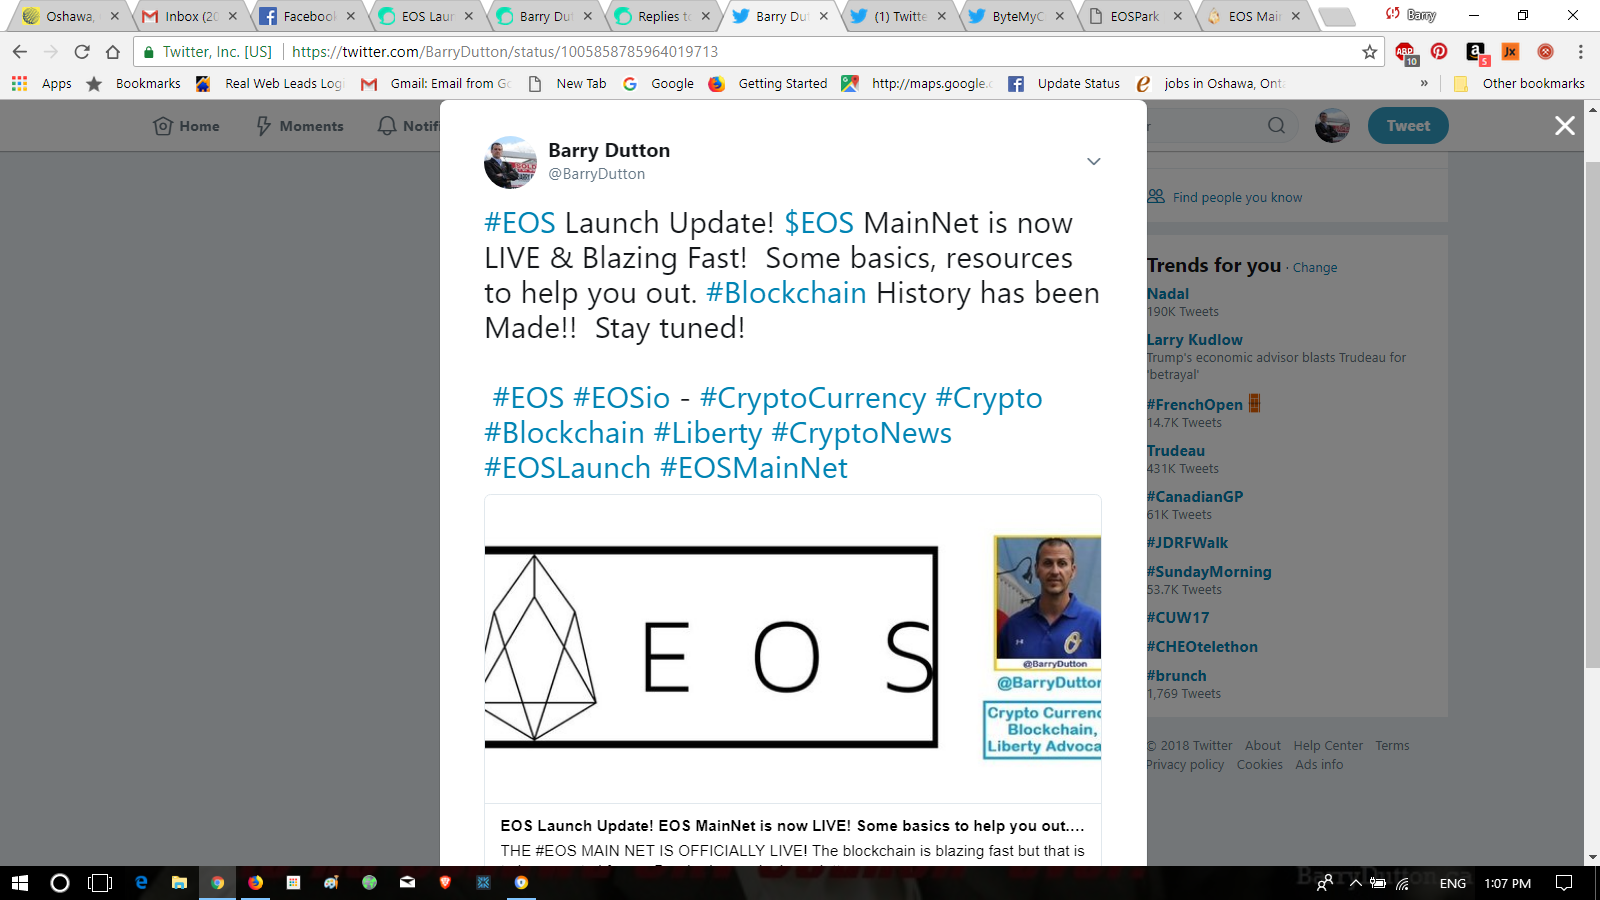Open the Nadal trending topic
Viewport: 1600px width, 900px height.
pos(1167,294)
